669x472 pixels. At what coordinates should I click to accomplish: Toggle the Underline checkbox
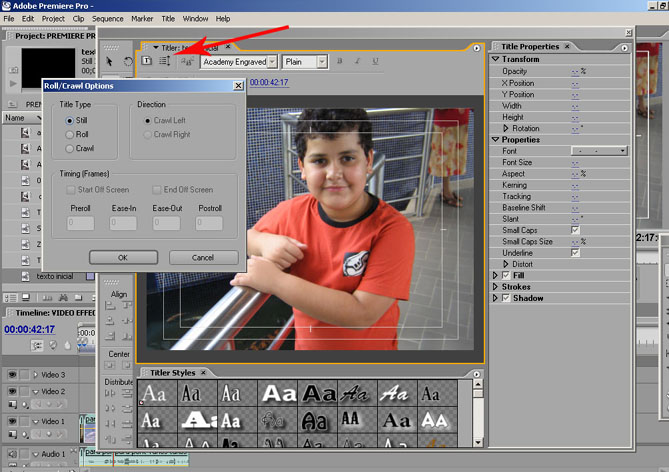(x=575, y=252)
